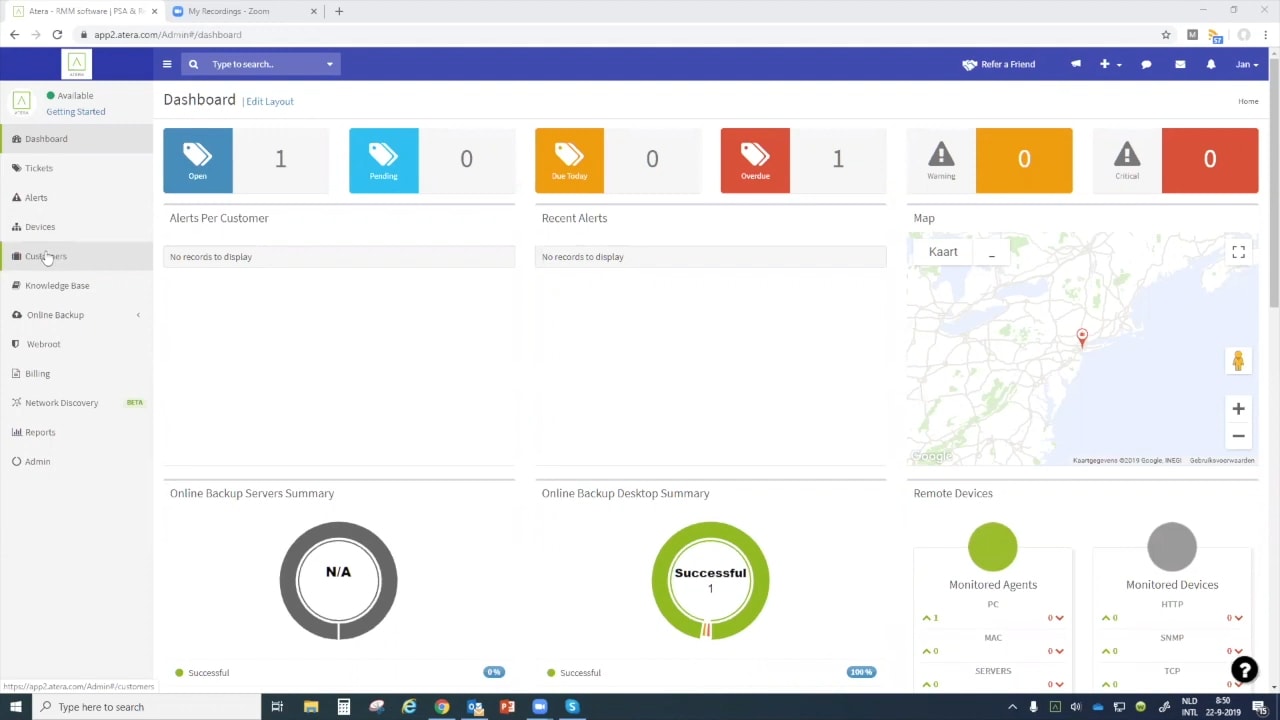Viewport: 1280px width, 720px height.
Task: Open the Devices section
Action: 40,227
